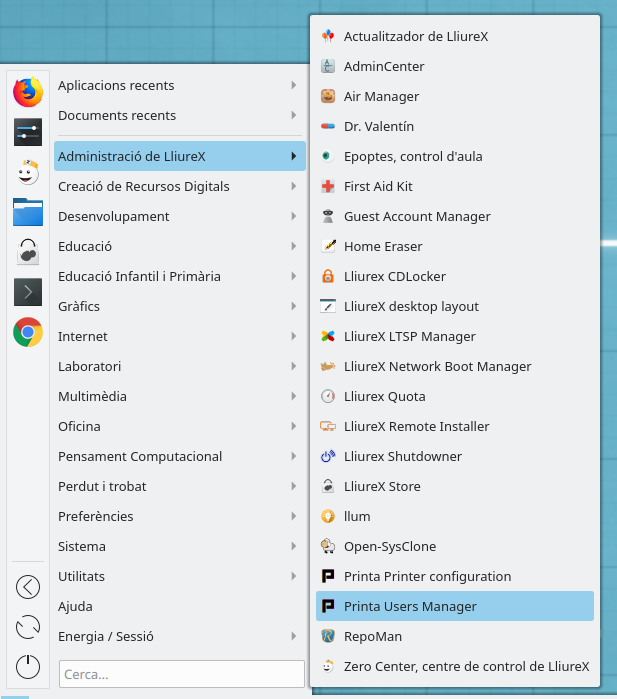Open Firefox from the favorites sidebar
Viewport: 617px width, 699px height.
(28, 92)
